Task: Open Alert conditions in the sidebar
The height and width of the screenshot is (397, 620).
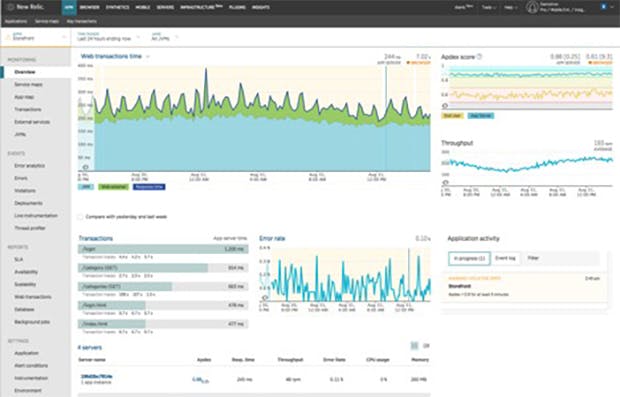Action: point(31,366)
